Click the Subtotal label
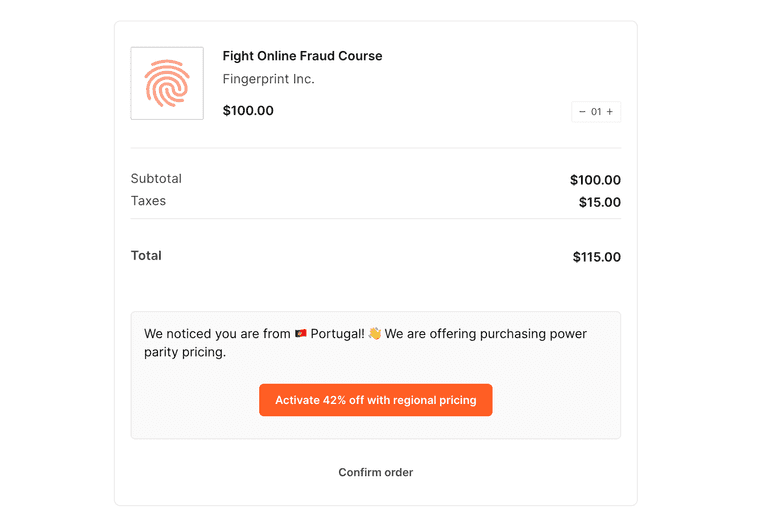This screenshot has height=523, width=766. tap(156, 179)
